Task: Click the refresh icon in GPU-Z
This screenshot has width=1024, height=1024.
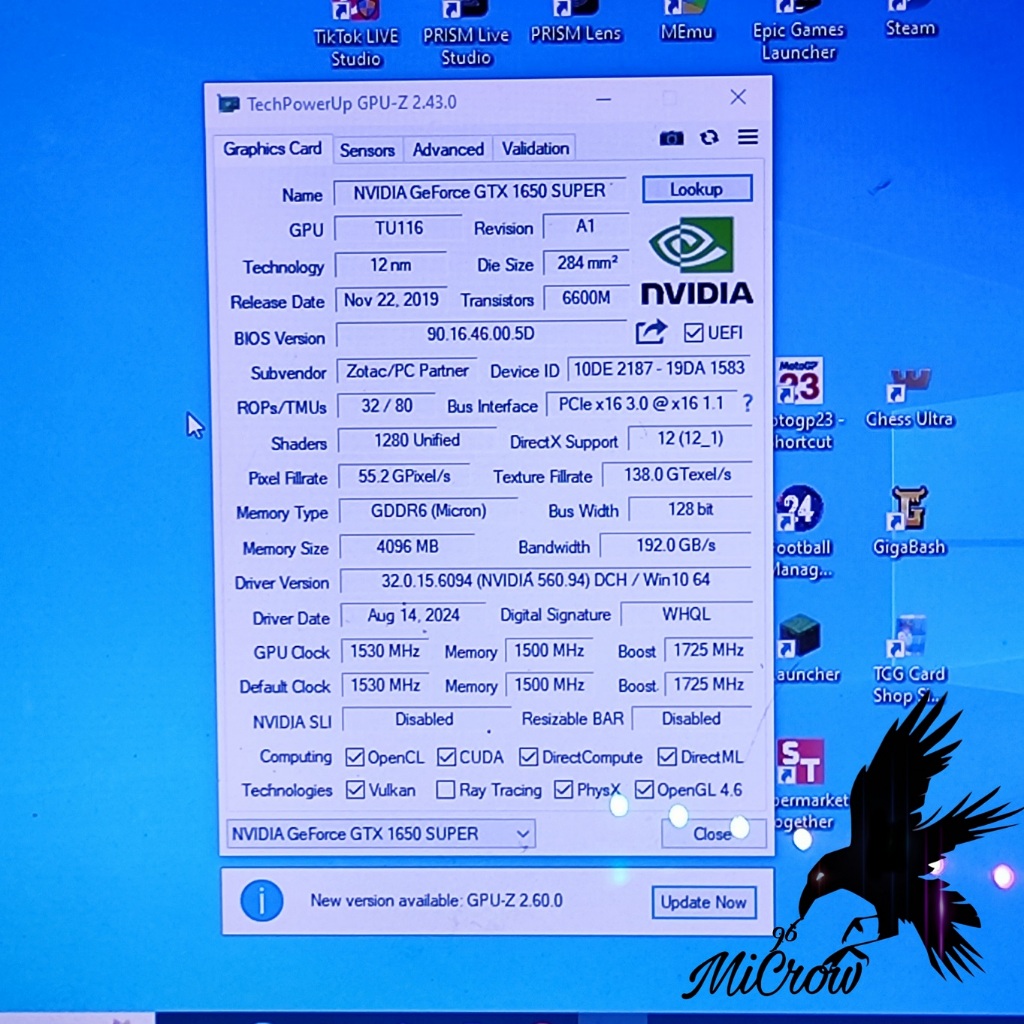Action: pos(709,138)
